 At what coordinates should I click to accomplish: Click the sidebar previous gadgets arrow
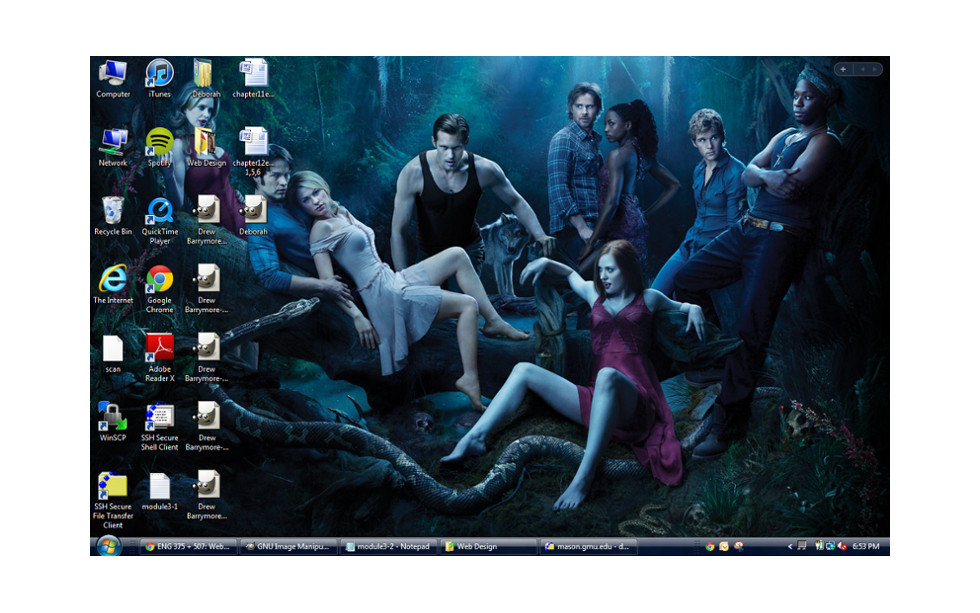(x=862, y=69)
